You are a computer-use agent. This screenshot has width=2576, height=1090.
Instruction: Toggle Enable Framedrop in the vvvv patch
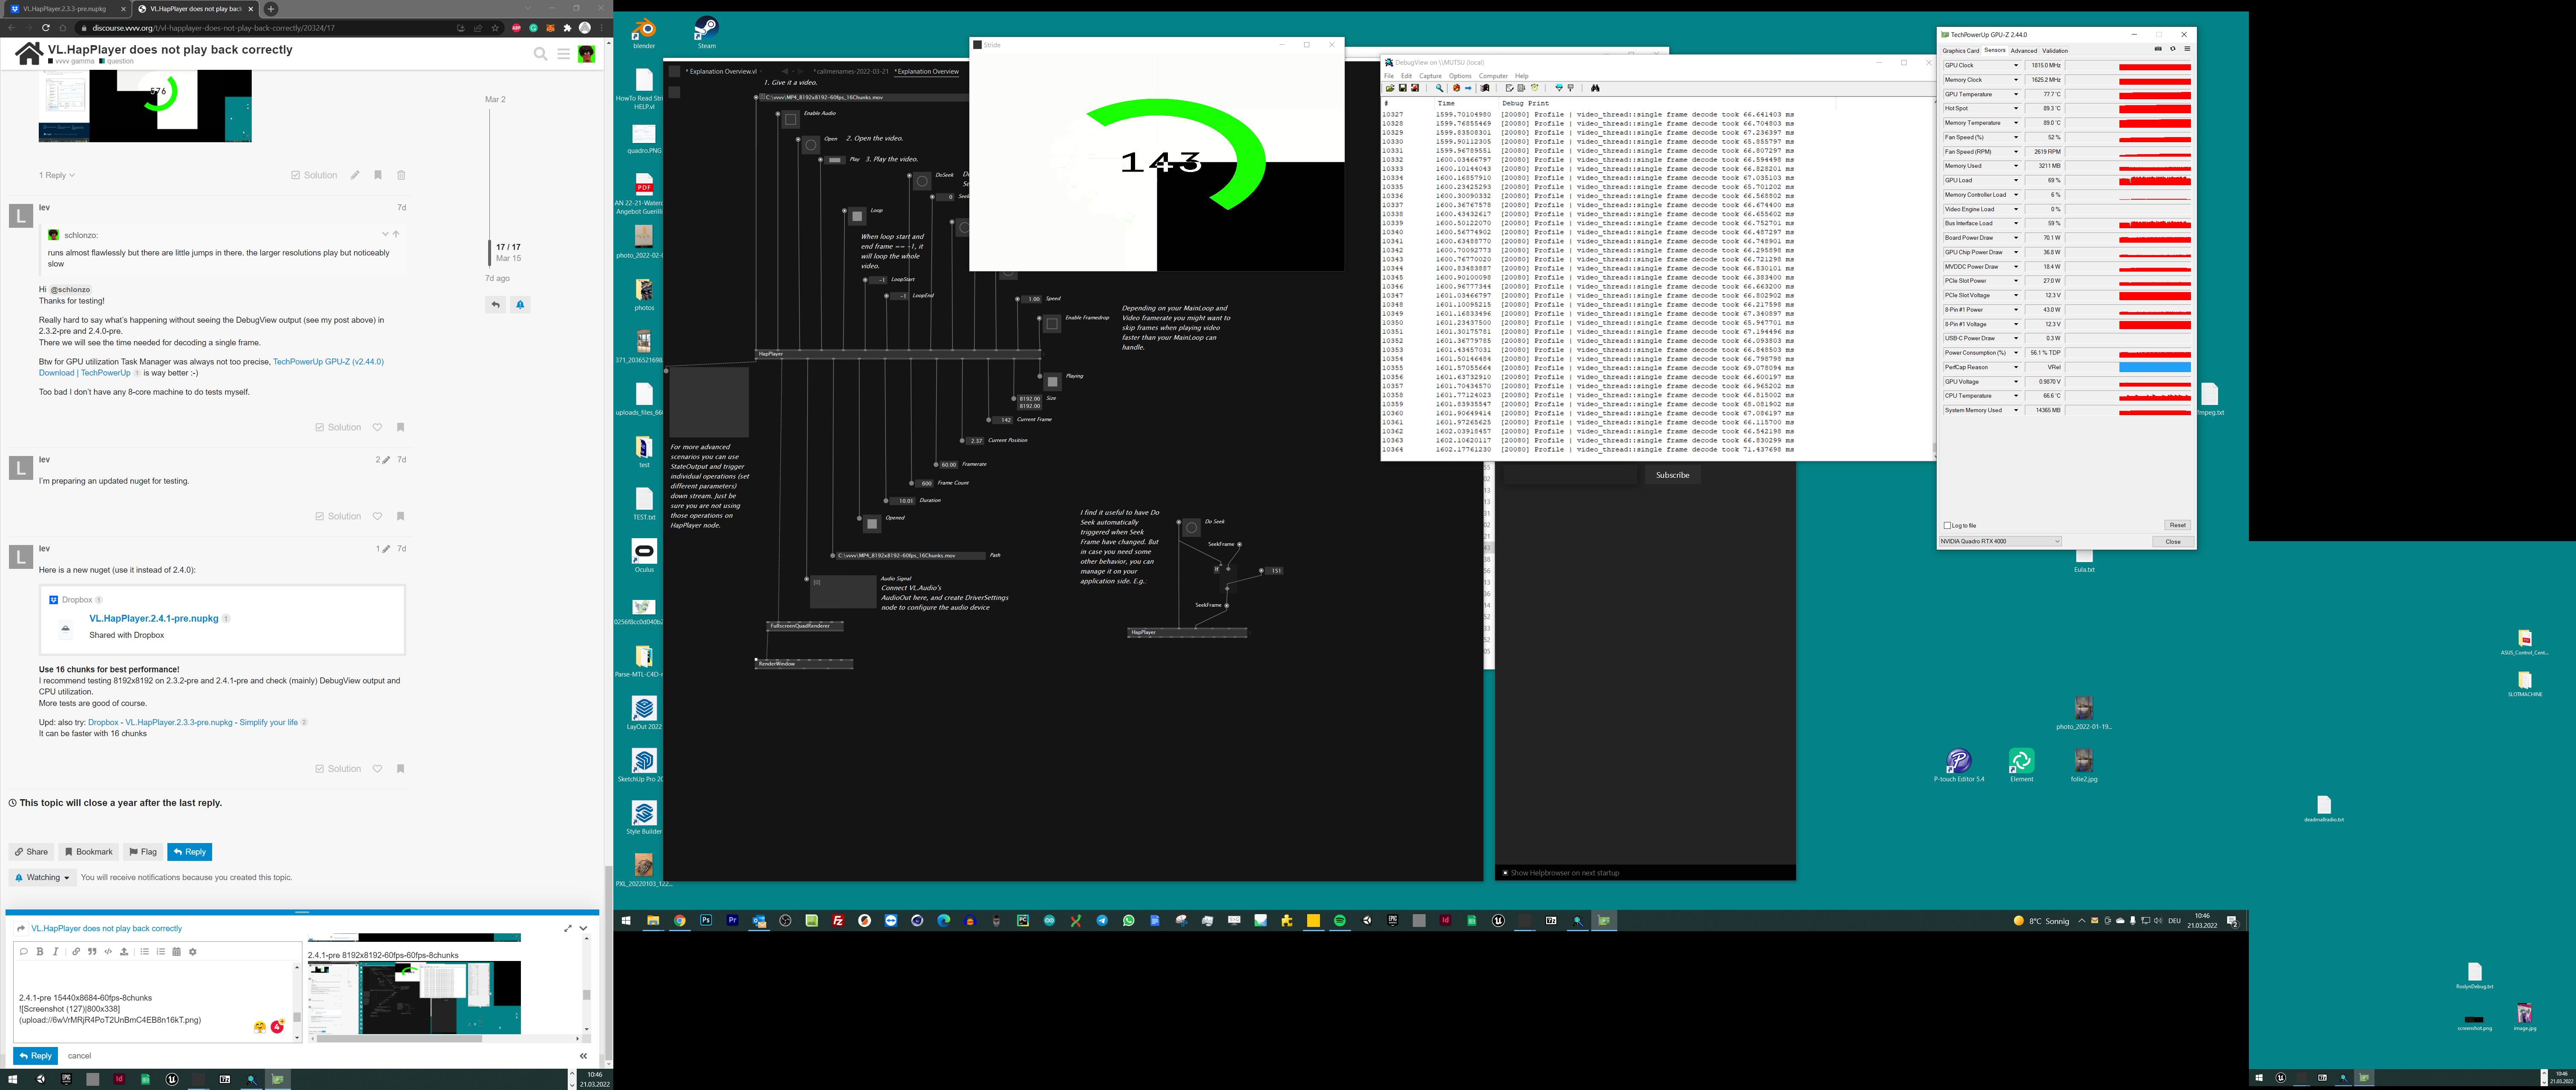pos(1052,324)
